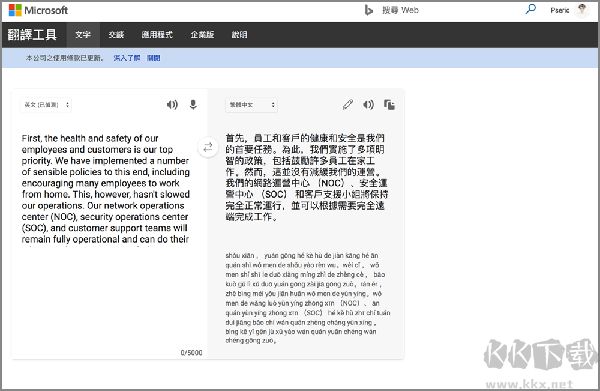Screen dimensions: 600x391
Task: Select the 文字 tab
Action: 83,35
